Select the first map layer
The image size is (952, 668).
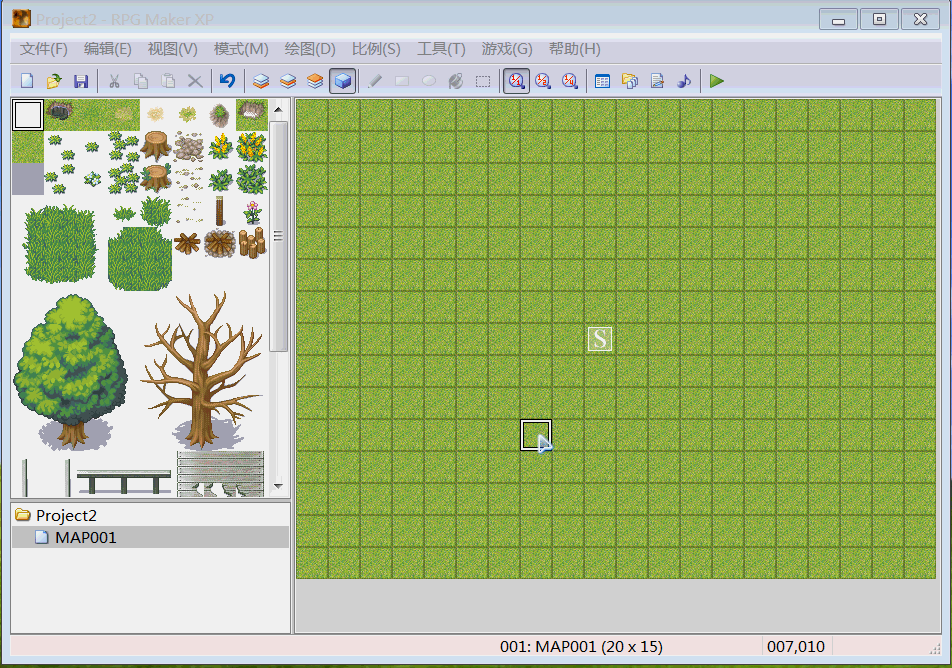(261, 81)
